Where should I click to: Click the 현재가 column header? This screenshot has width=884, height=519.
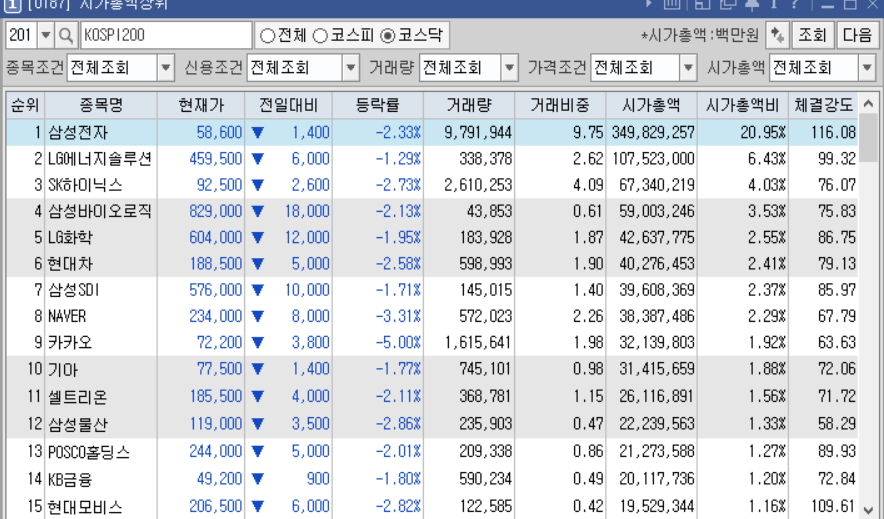(x=201, y=105)
